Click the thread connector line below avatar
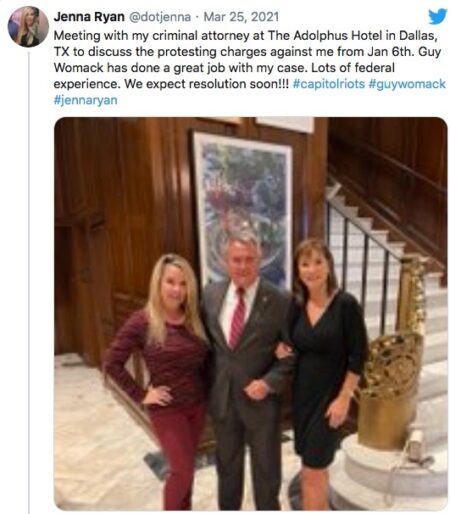 [29, 282]
